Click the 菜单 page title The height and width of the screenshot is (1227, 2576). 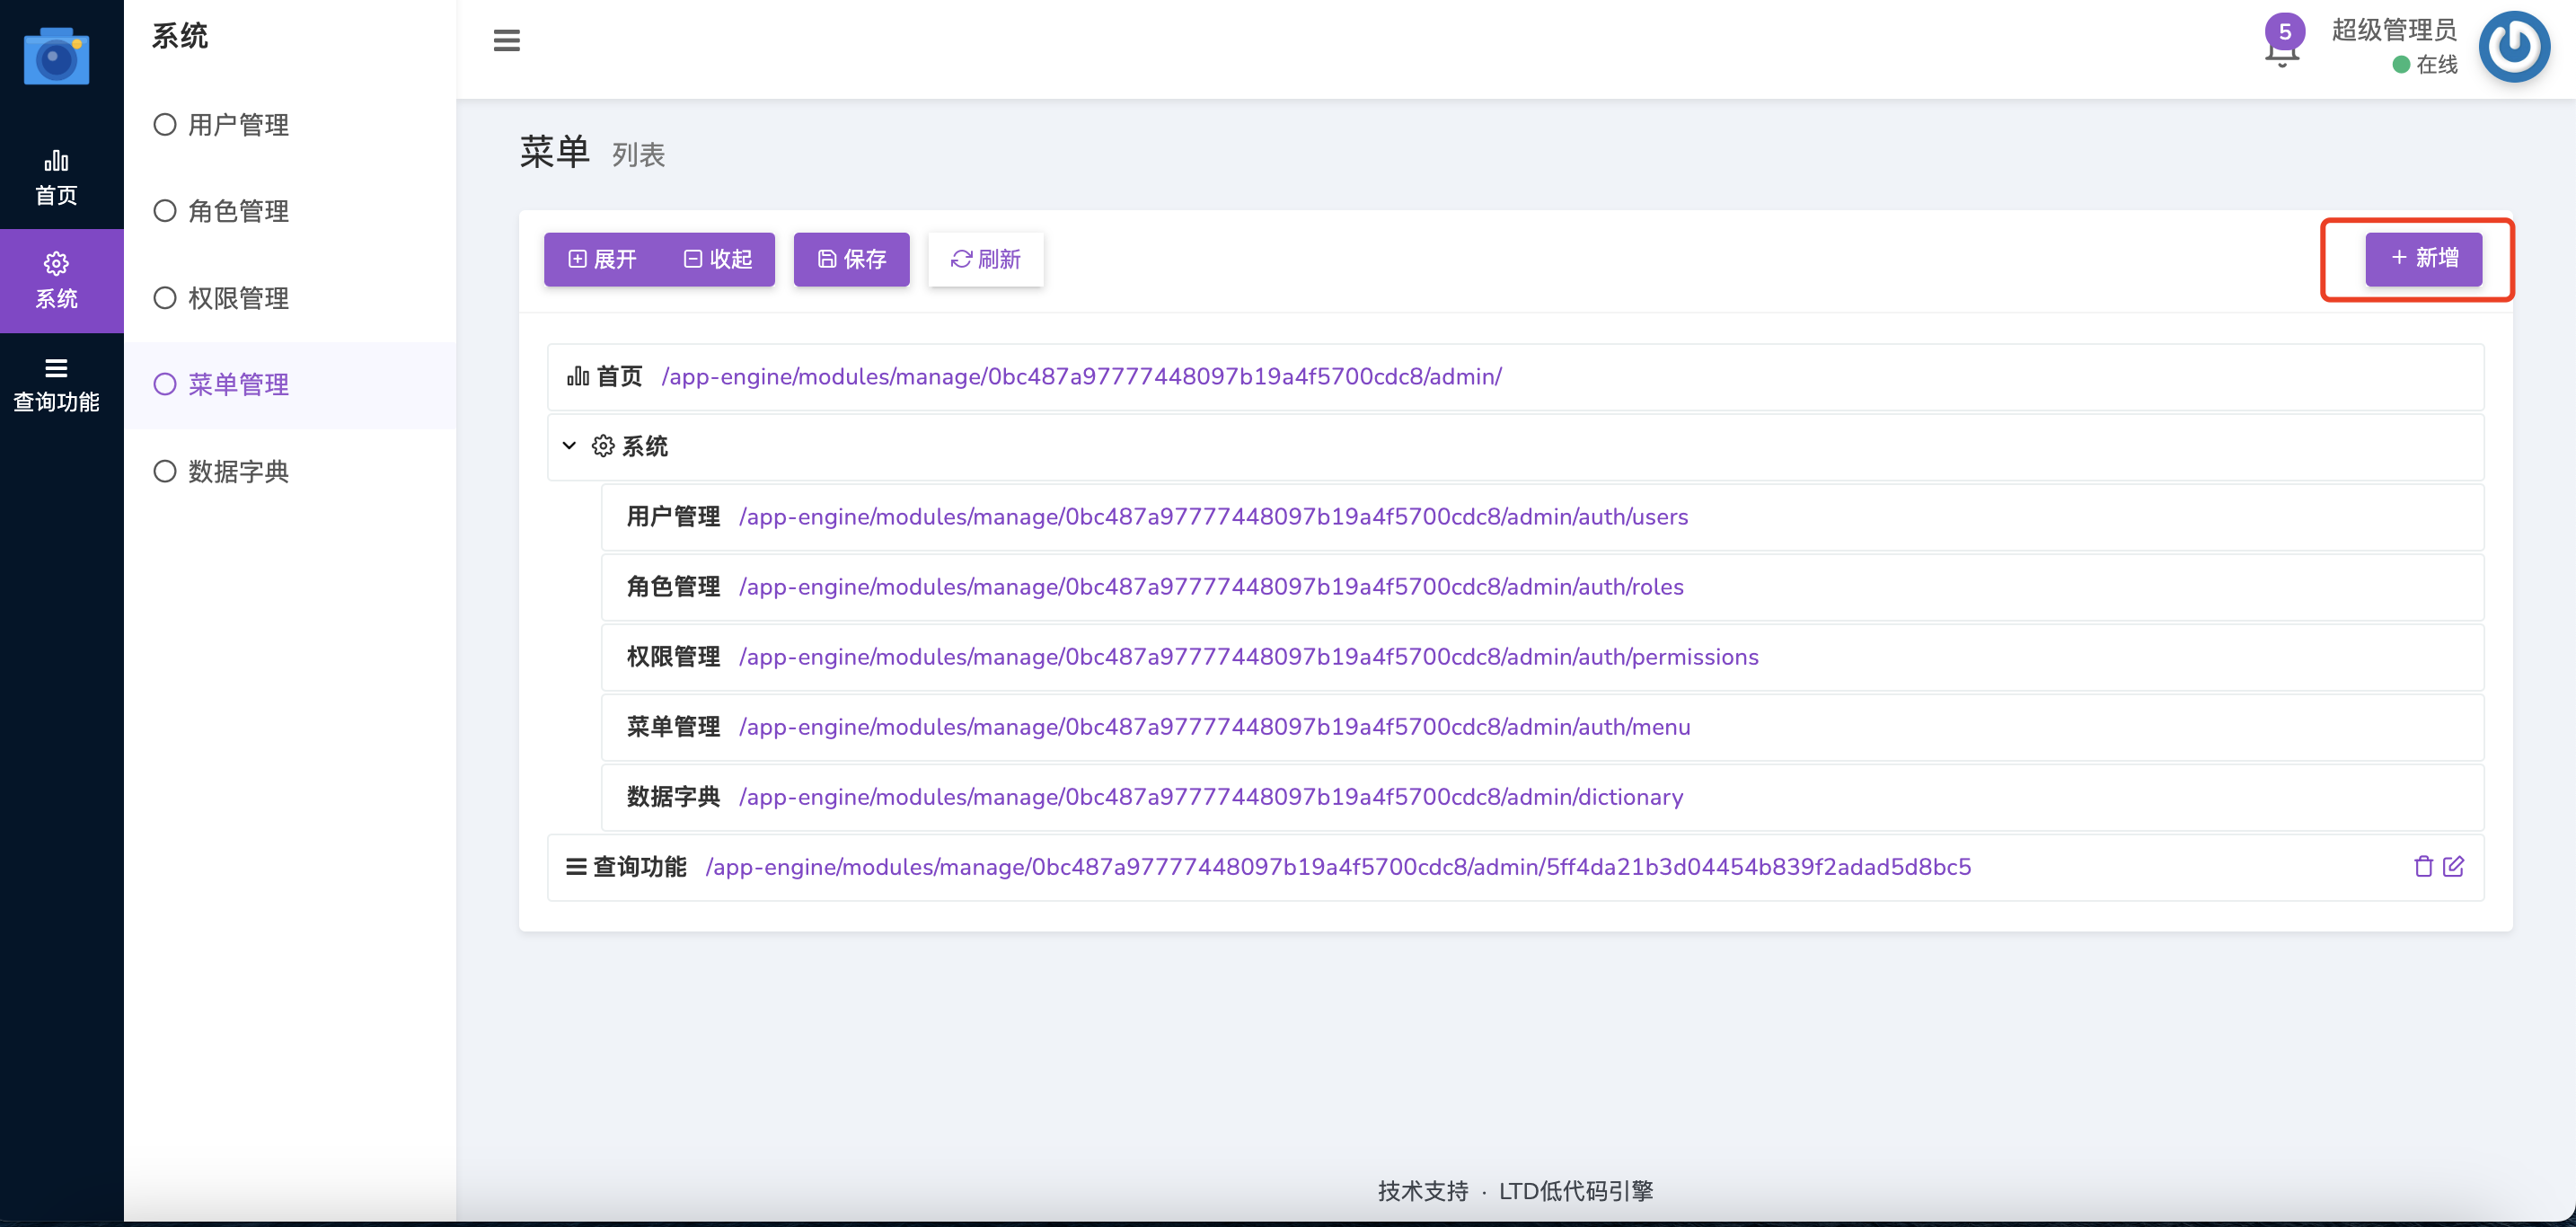(x=555, y=152)
